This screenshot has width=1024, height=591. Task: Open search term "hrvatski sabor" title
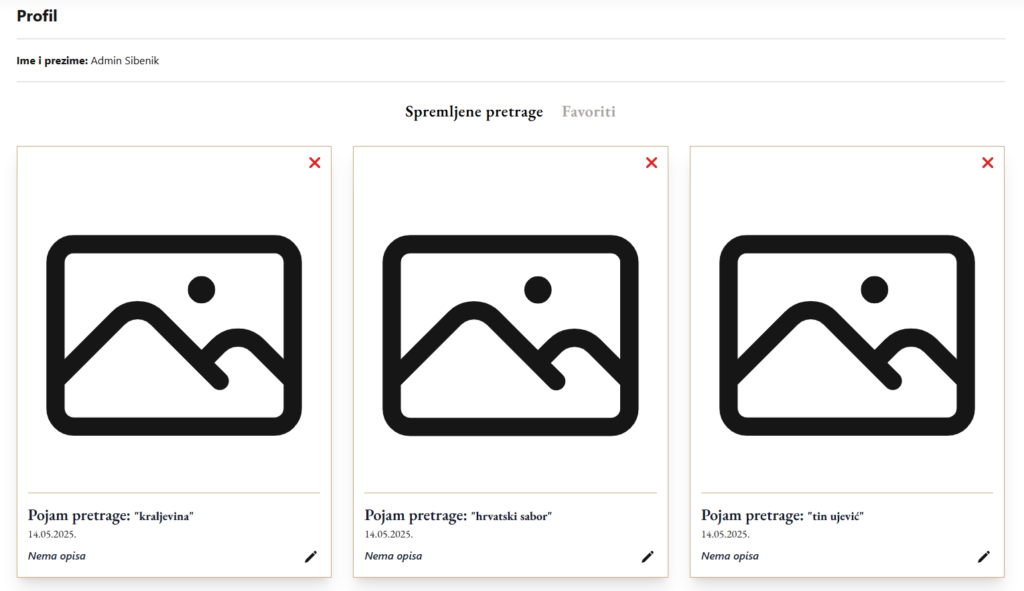point(458,515)
